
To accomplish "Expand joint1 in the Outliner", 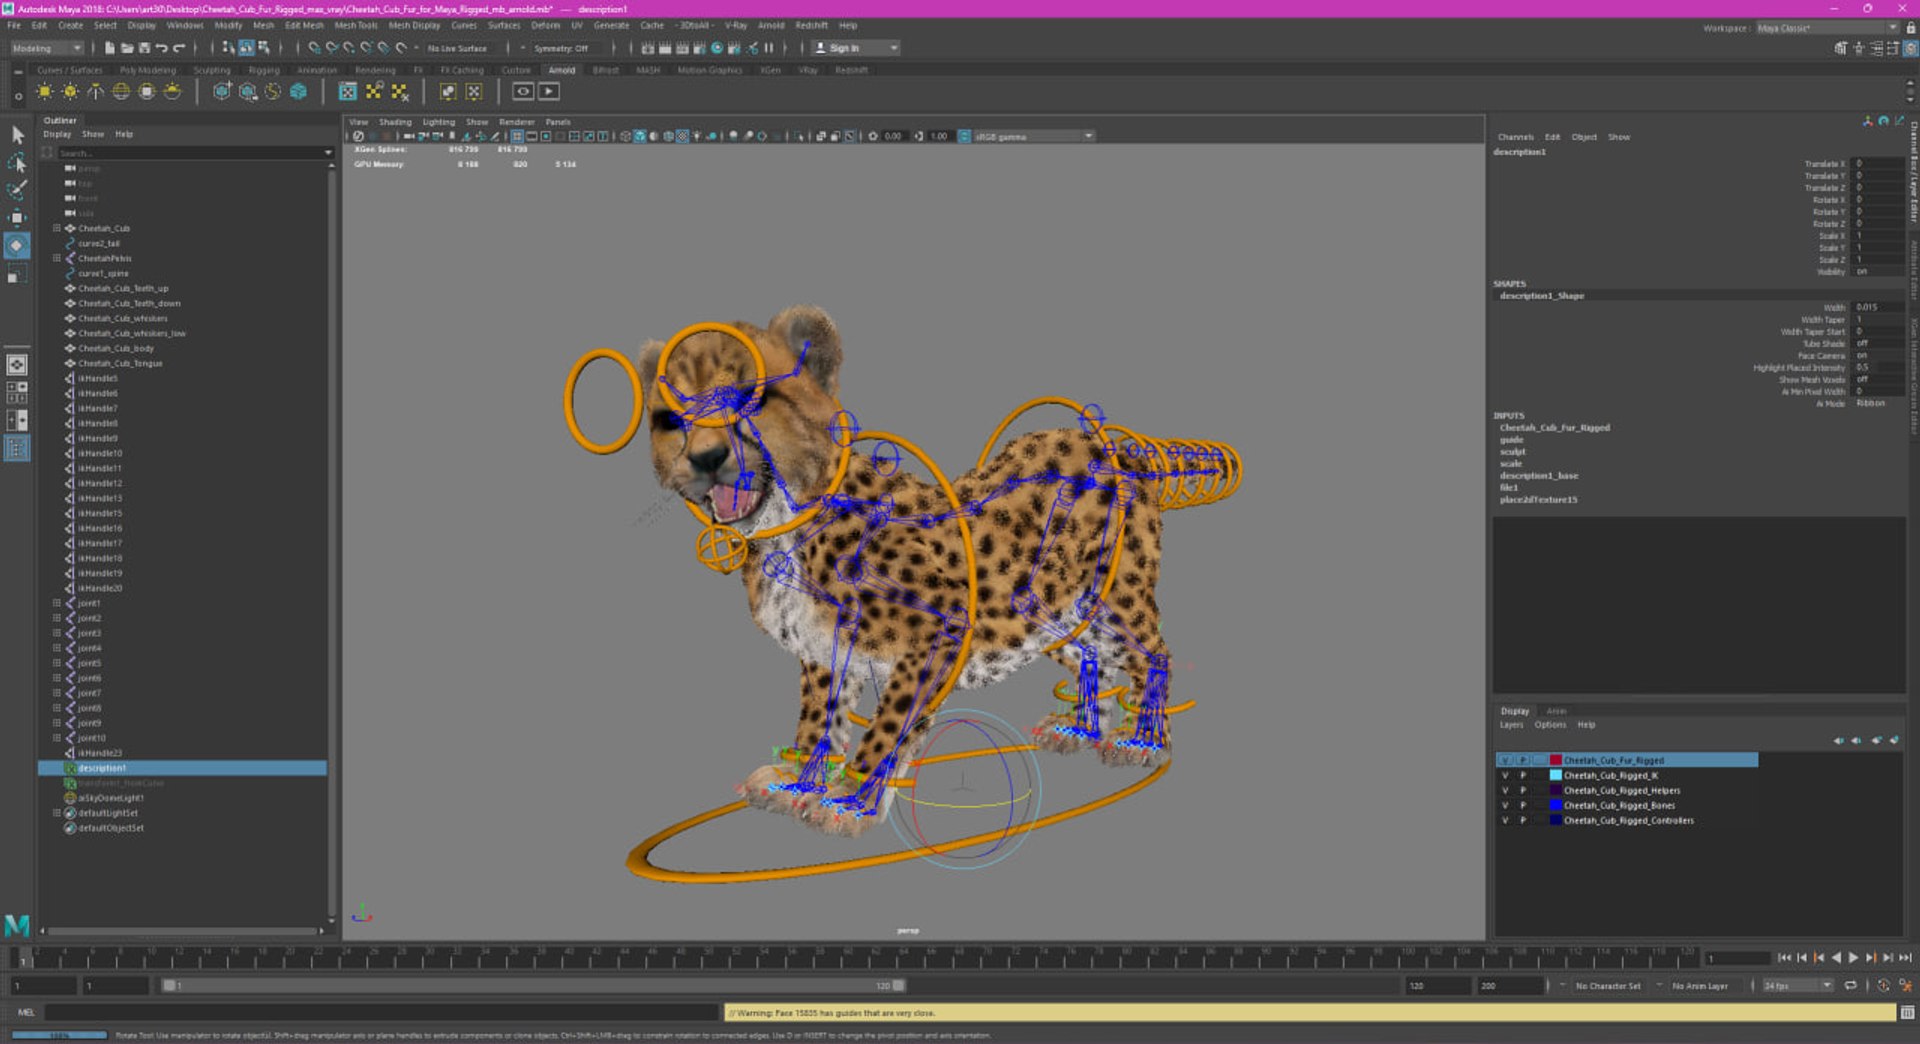I will coord(57,603).
